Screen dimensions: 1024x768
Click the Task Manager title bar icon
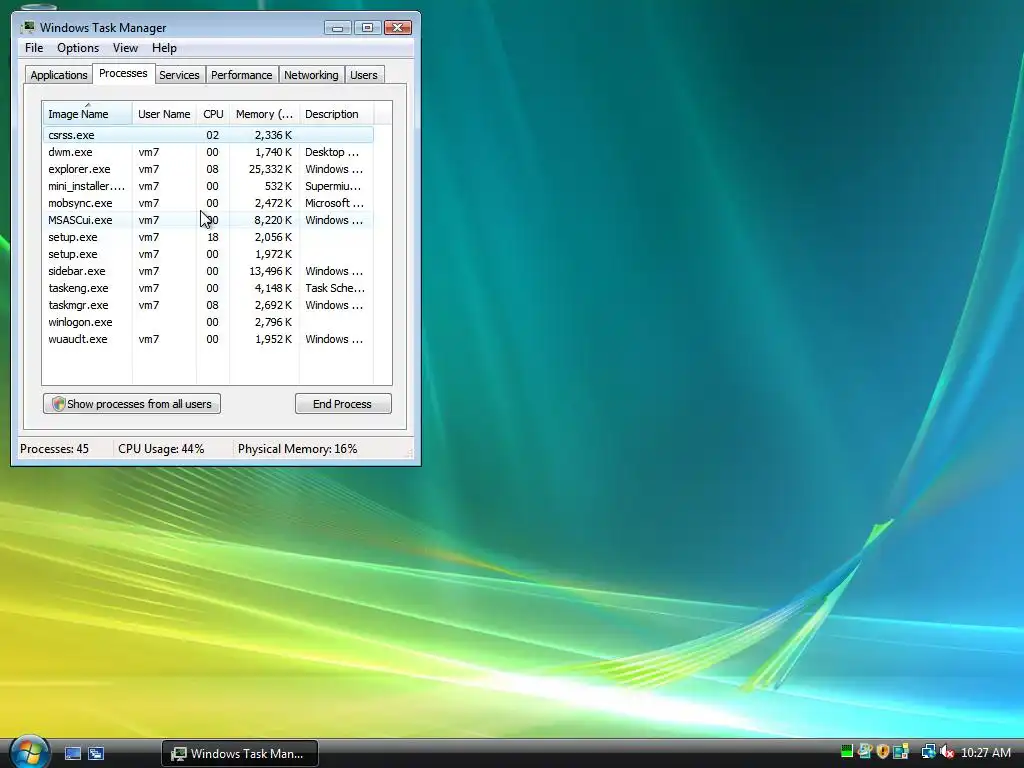[x=27, y=27]
